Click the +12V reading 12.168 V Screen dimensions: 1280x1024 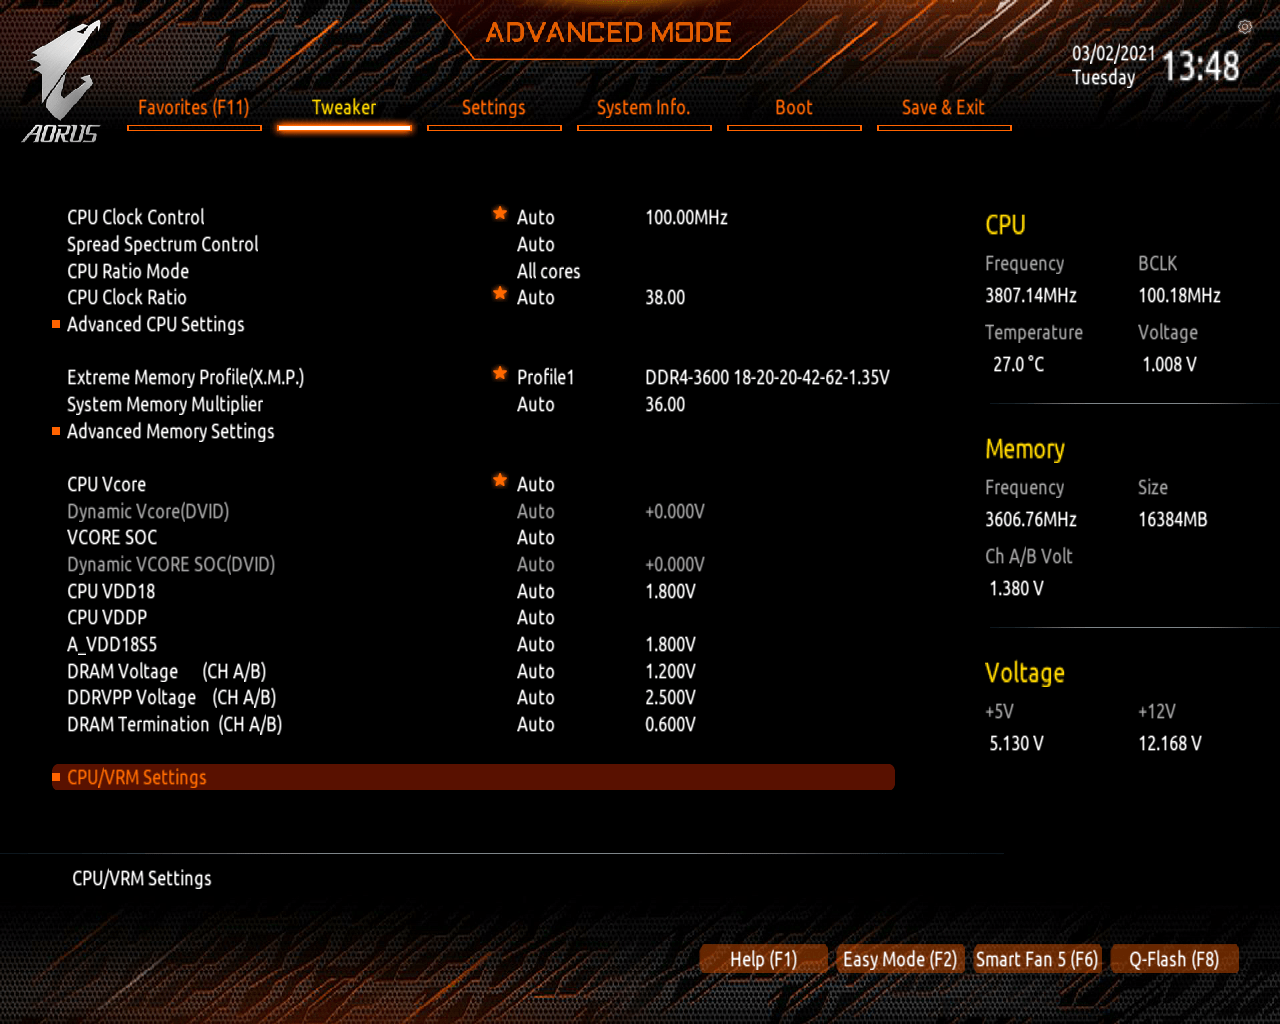[1170, 743]
